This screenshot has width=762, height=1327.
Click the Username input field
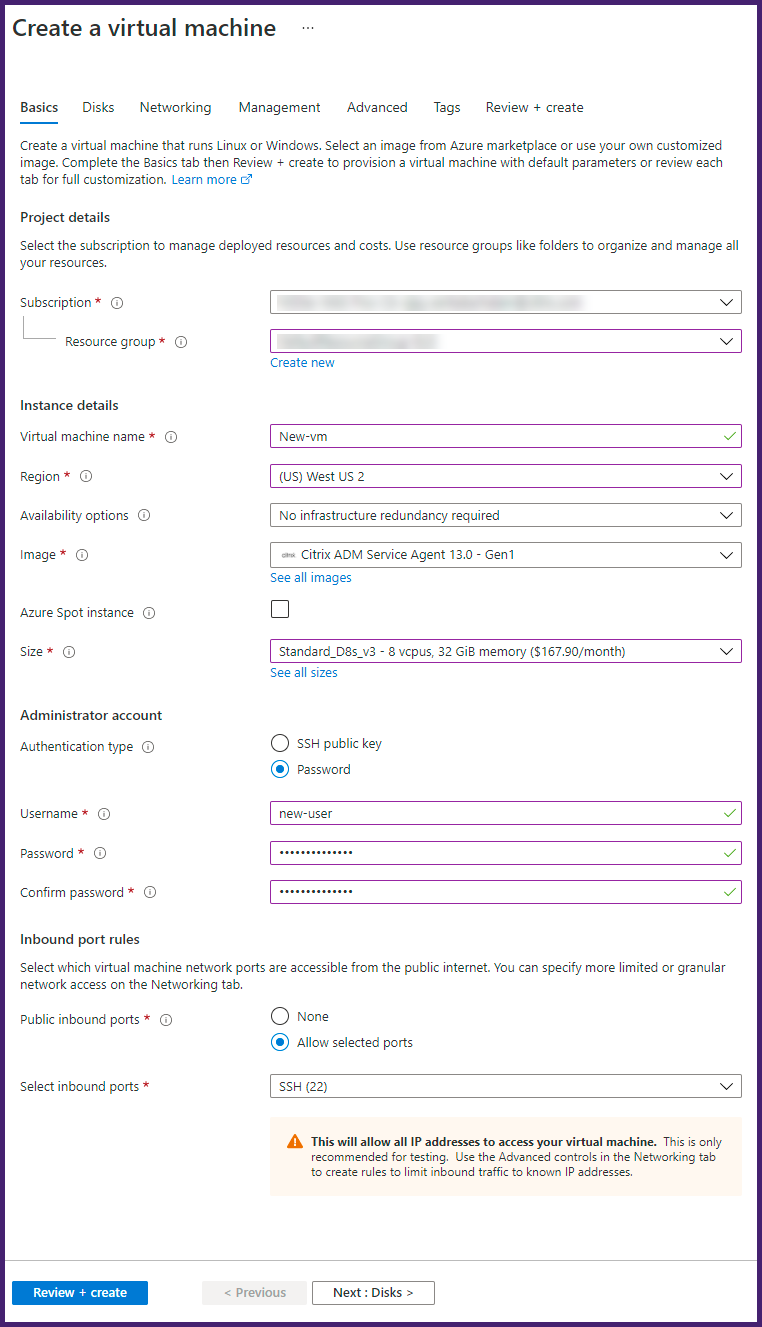click(495, 813)
